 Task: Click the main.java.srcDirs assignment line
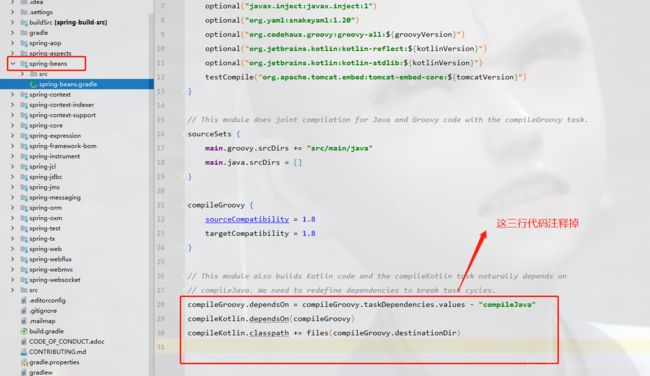[x=253, y=162]
